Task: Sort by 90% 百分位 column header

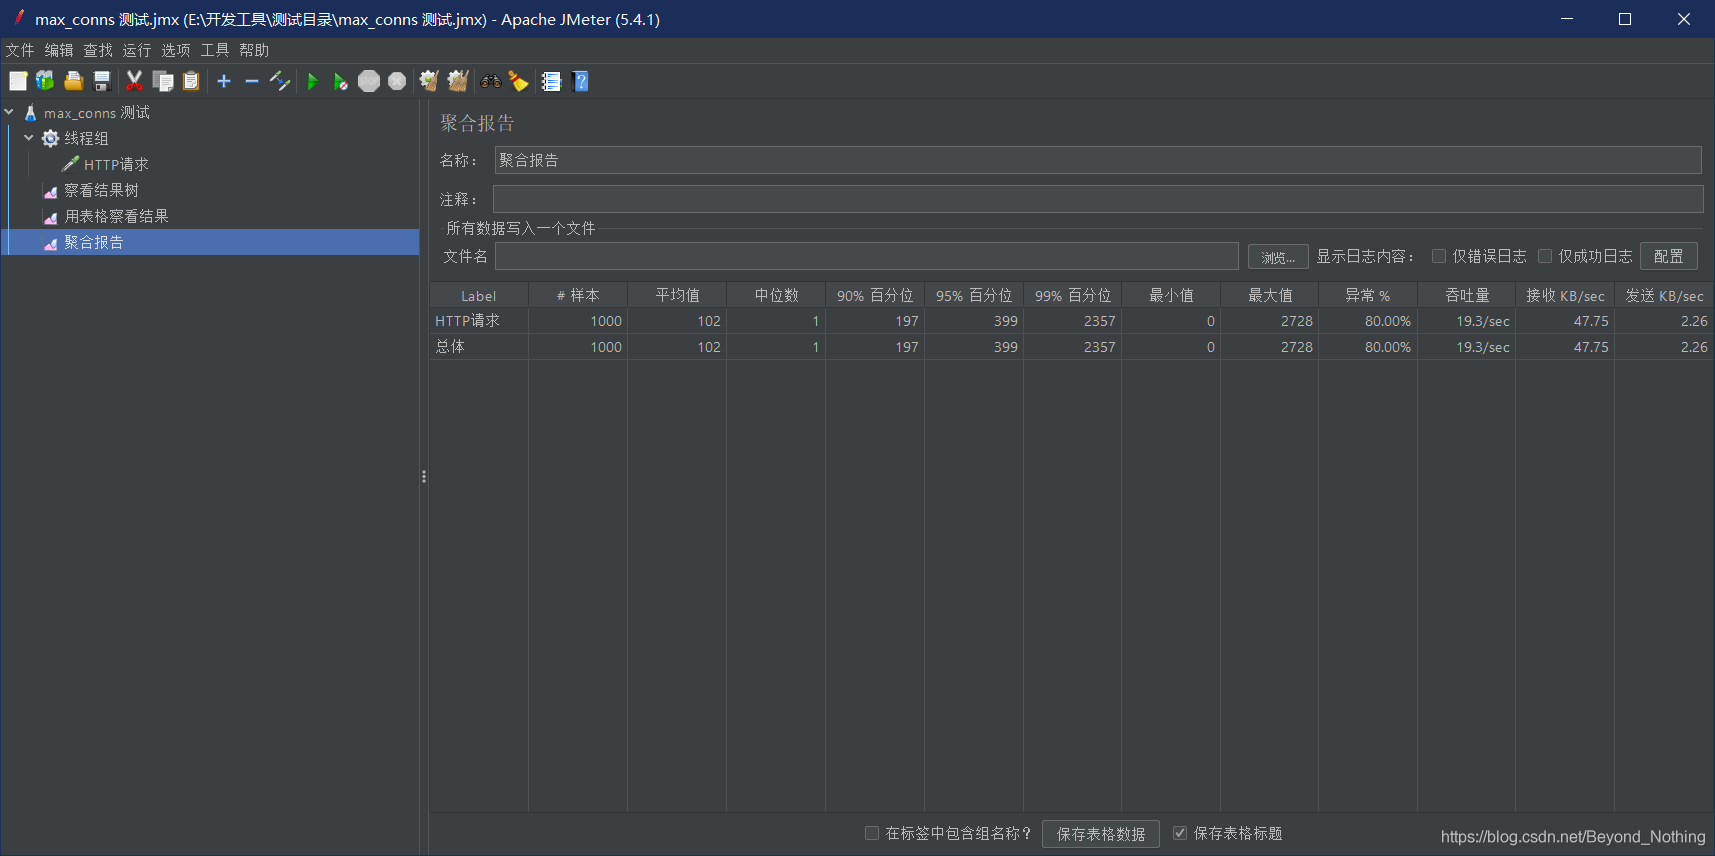Action: click(875, 295)
